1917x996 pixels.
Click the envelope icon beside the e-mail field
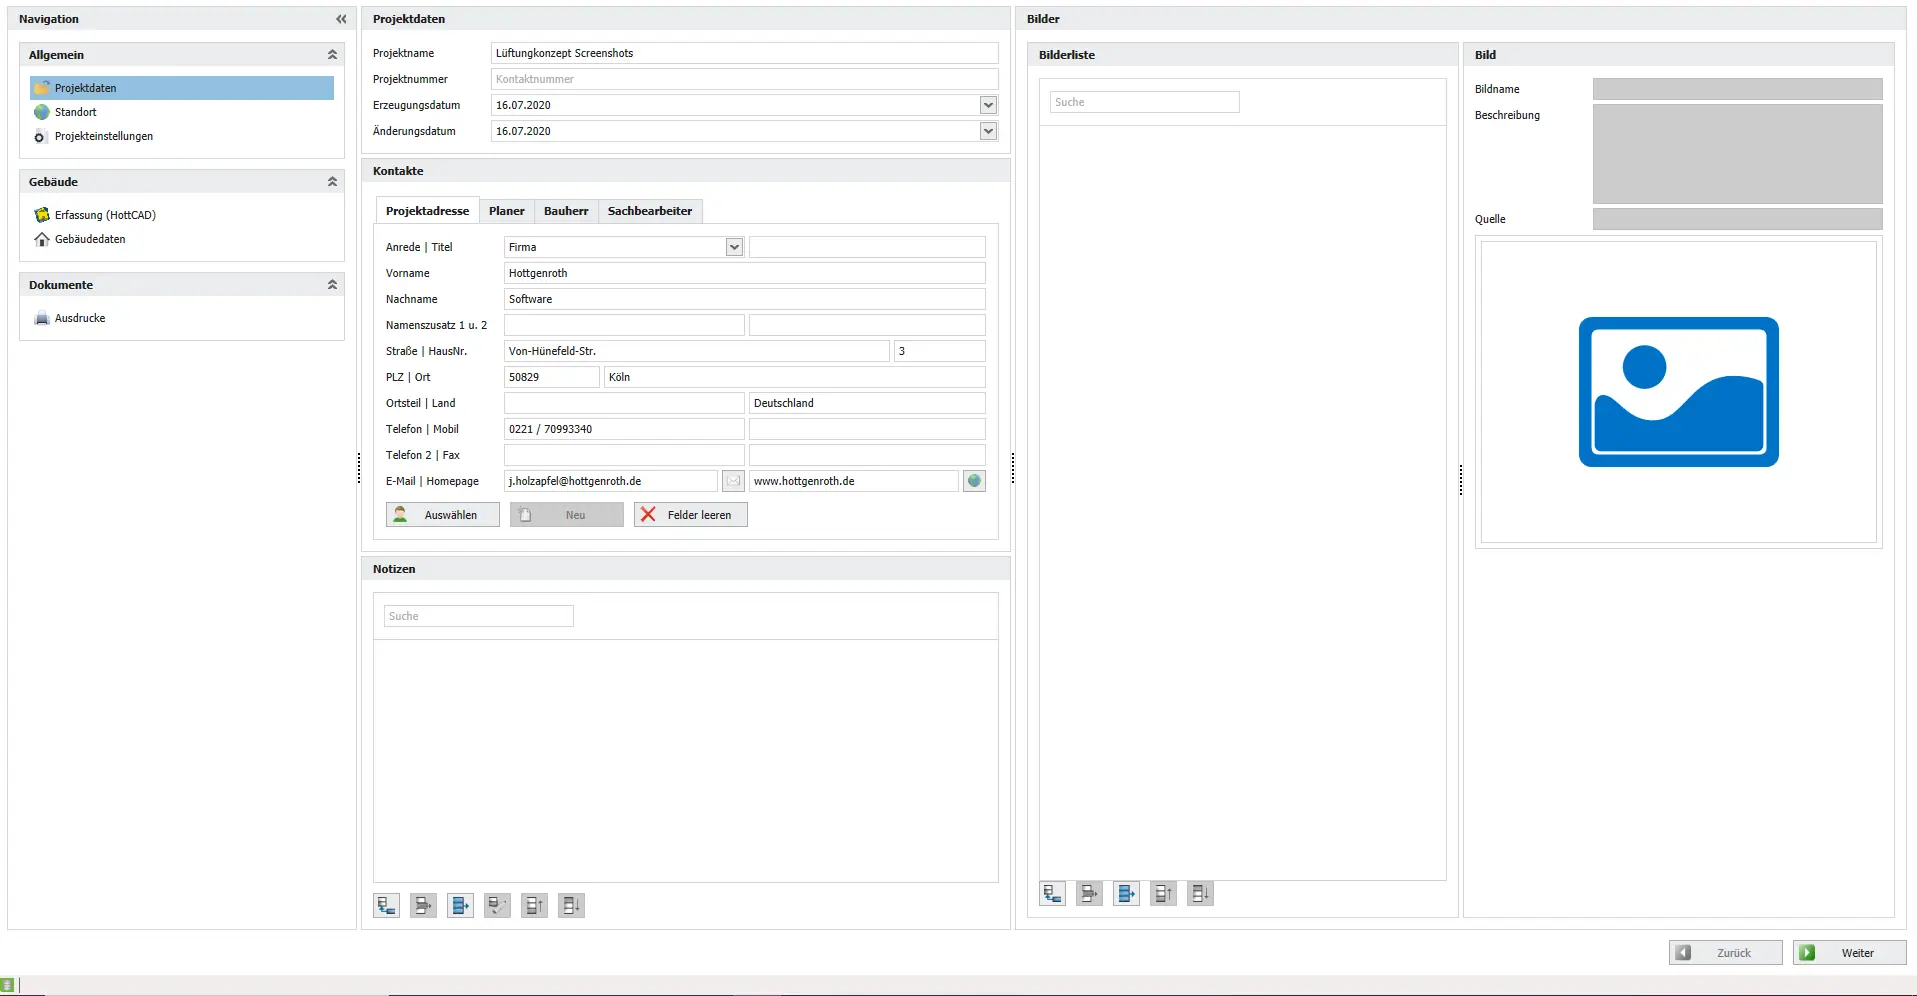pyautogui.click(x=733, y=481)
